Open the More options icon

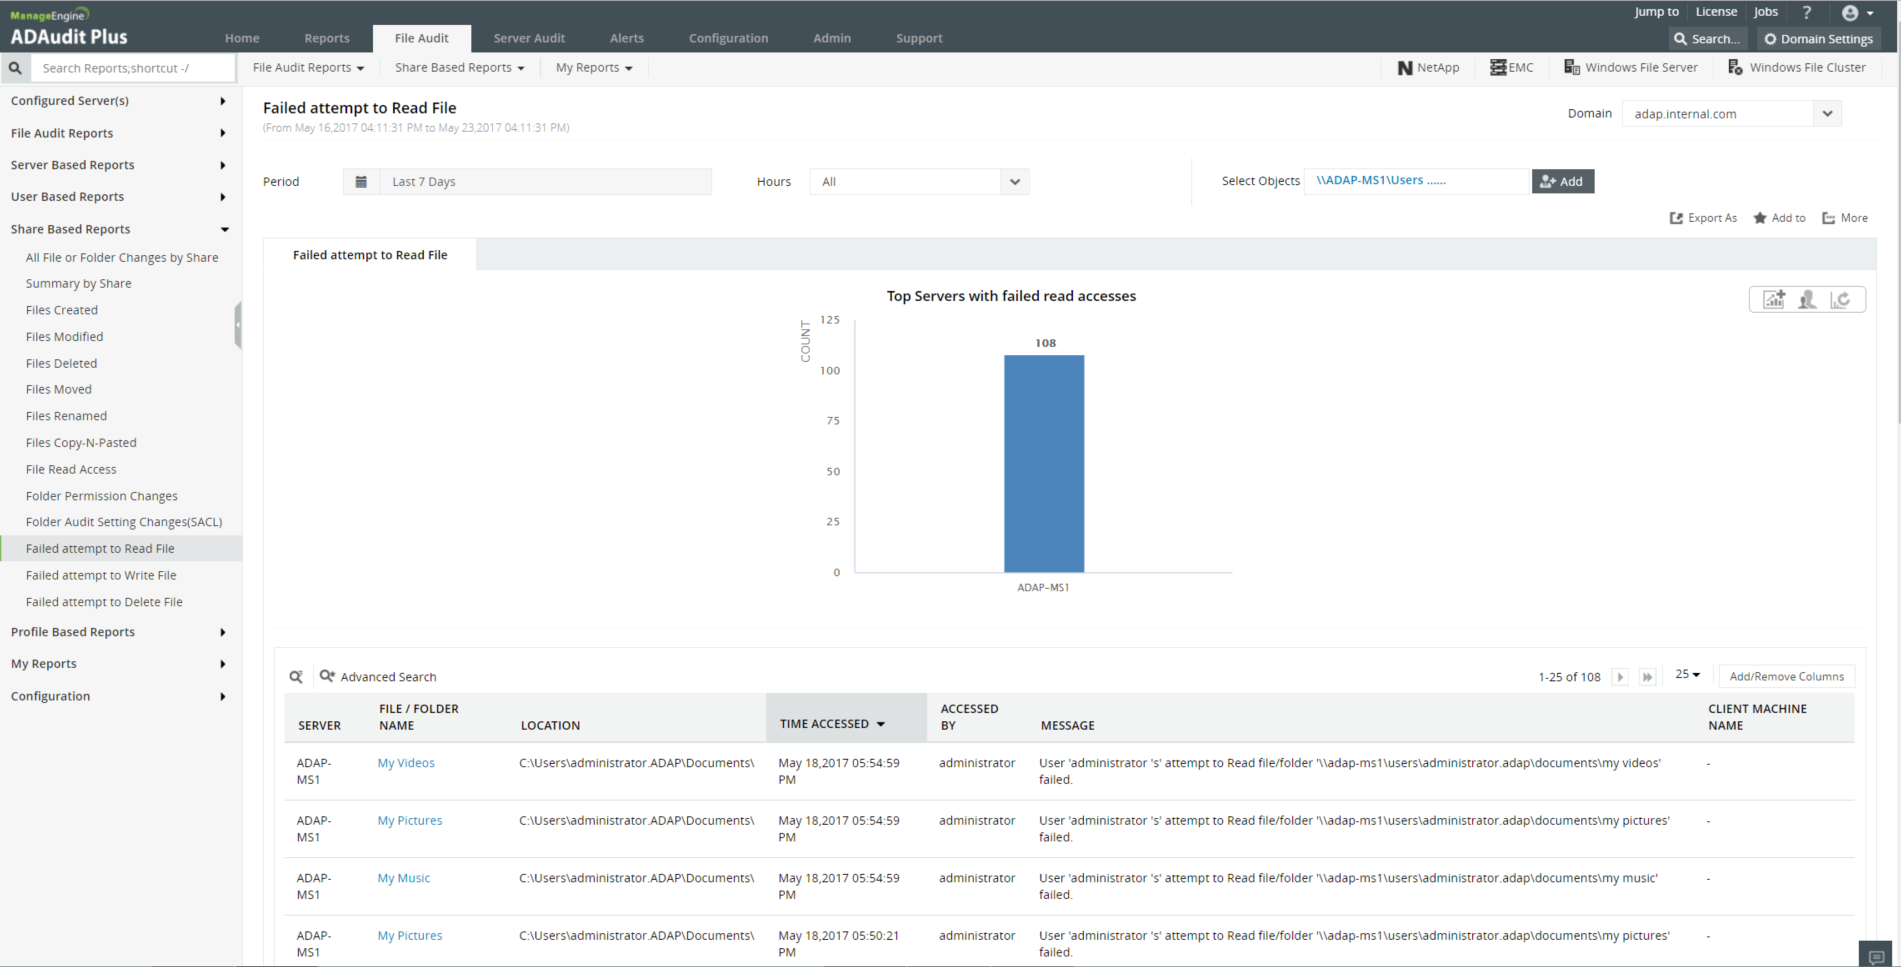point(1829,218)
